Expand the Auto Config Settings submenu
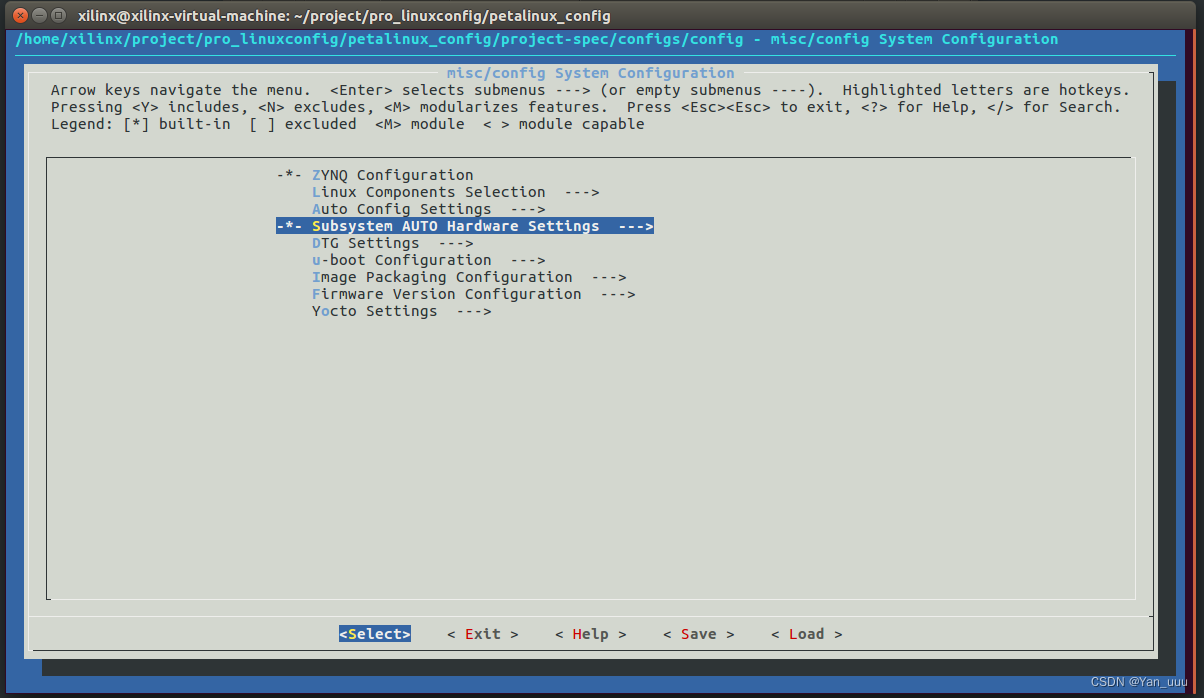The image size is (1204, 698). pos(401,208)
